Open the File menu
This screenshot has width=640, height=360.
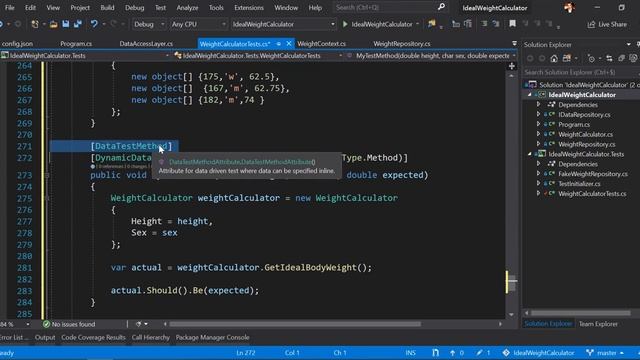coord(9,7)
